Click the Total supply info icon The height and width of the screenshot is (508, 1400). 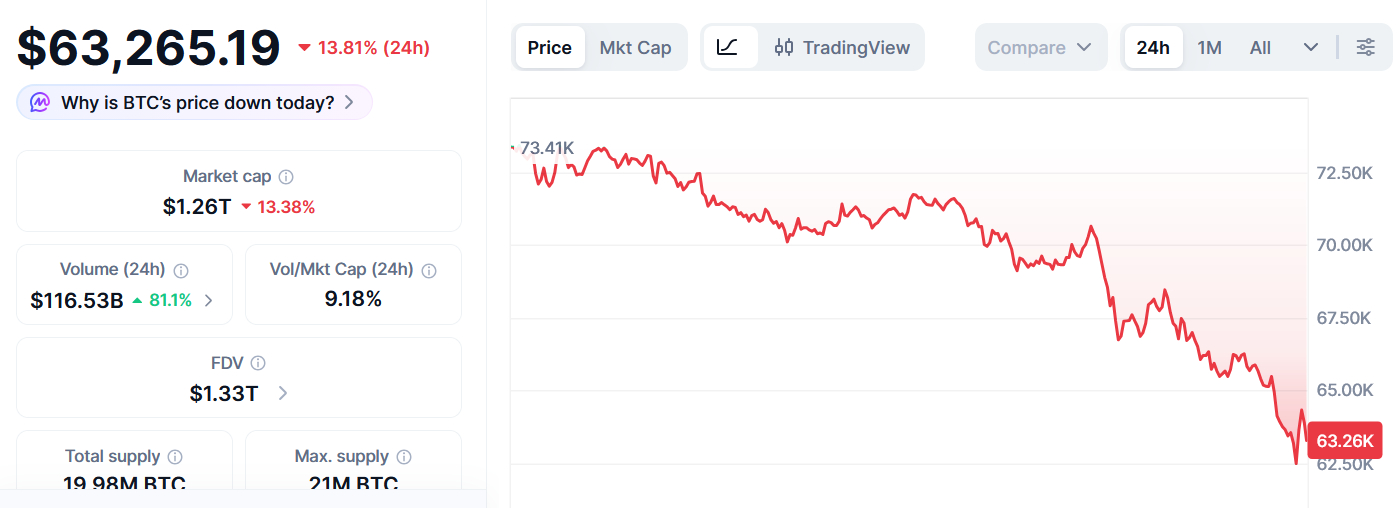175,457
